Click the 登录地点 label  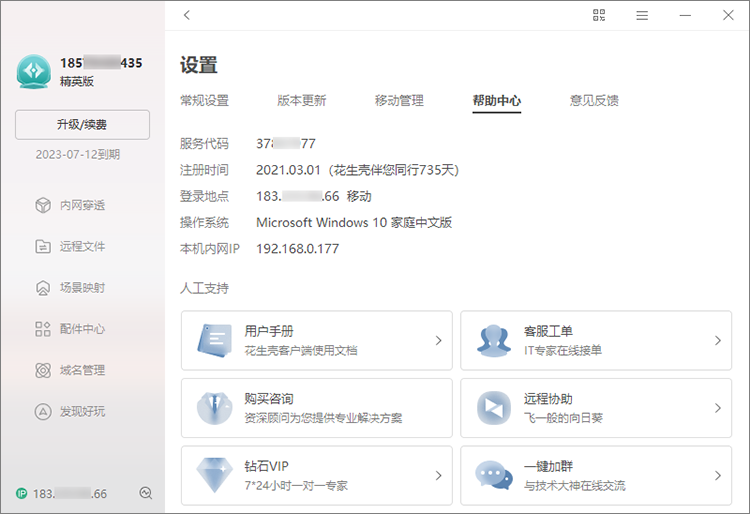[204, 196]
